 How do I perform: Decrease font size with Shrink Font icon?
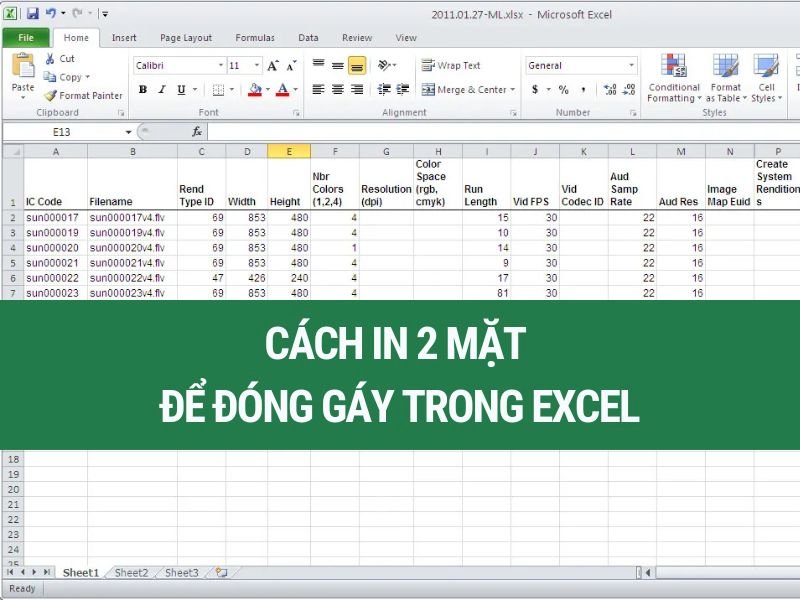[x=291, y=65]
